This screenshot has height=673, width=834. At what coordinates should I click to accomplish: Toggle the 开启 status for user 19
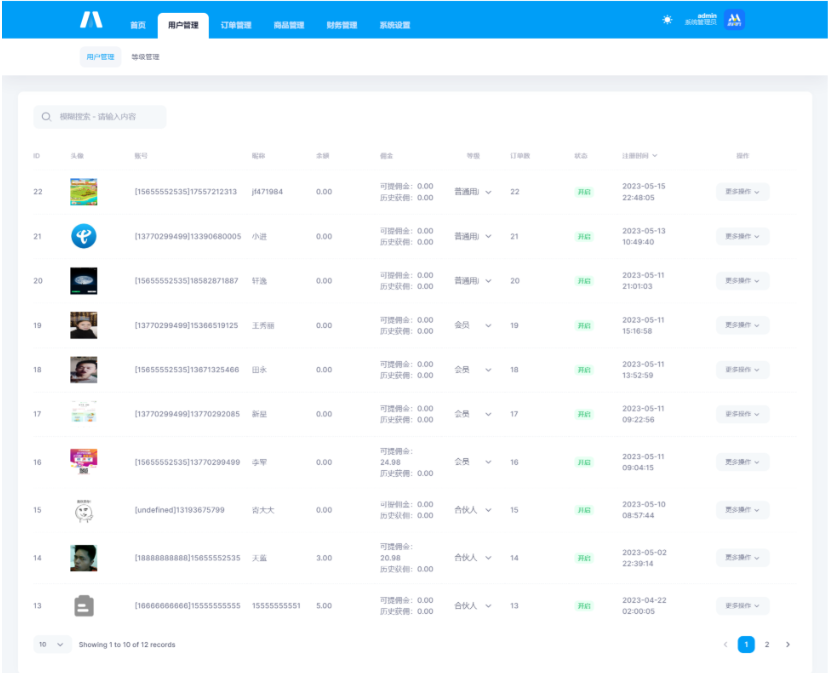(x=584, y=326)
